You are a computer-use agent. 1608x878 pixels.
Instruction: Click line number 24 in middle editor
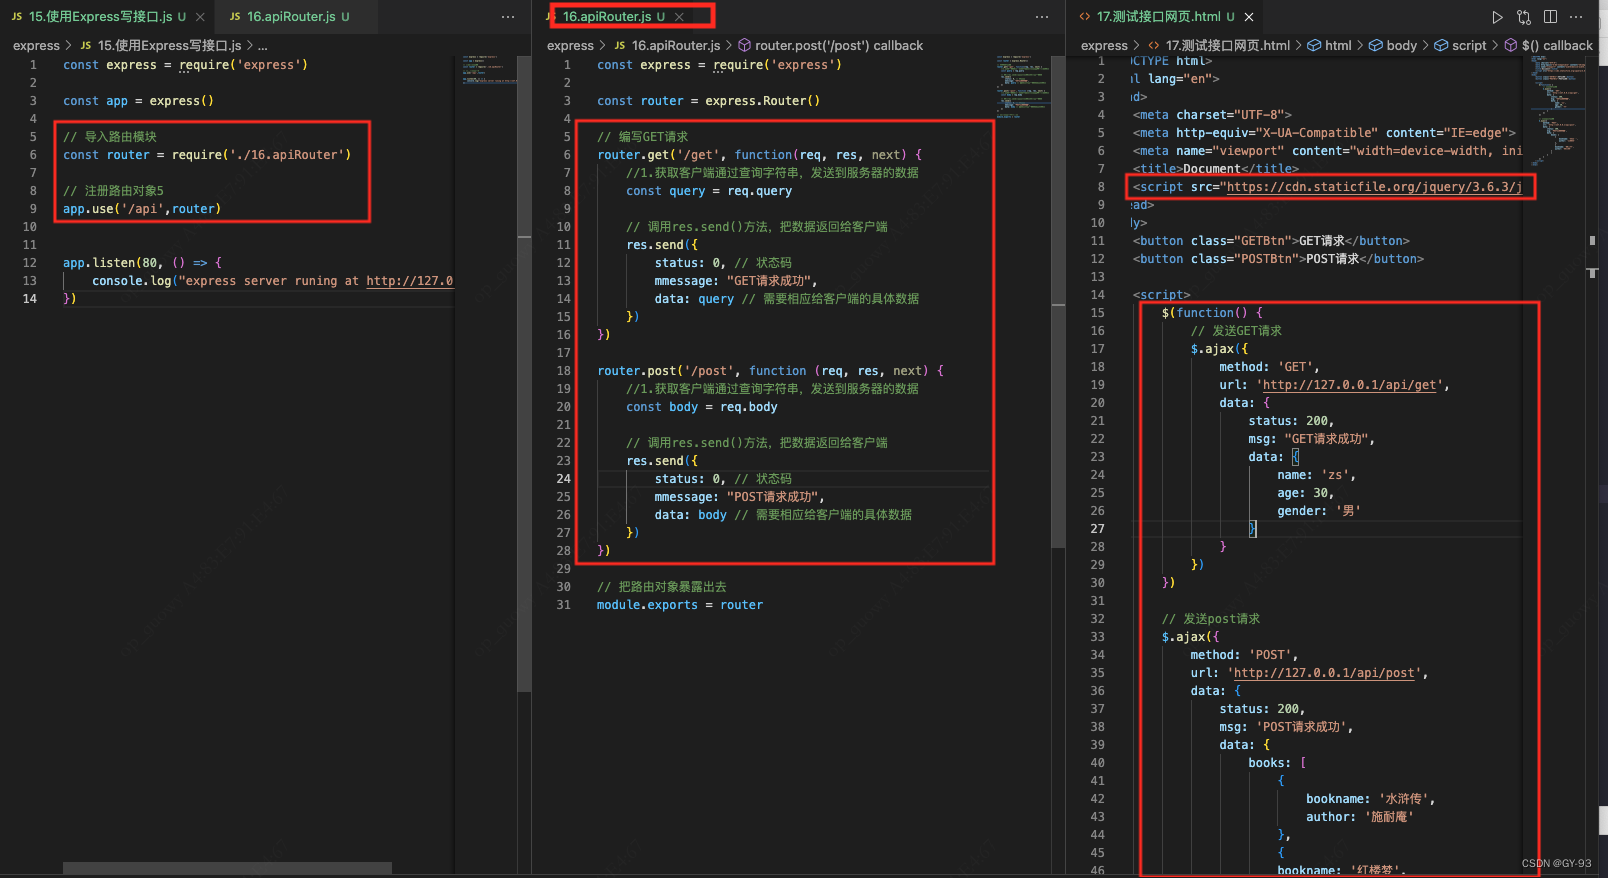(x=564, y=479)
